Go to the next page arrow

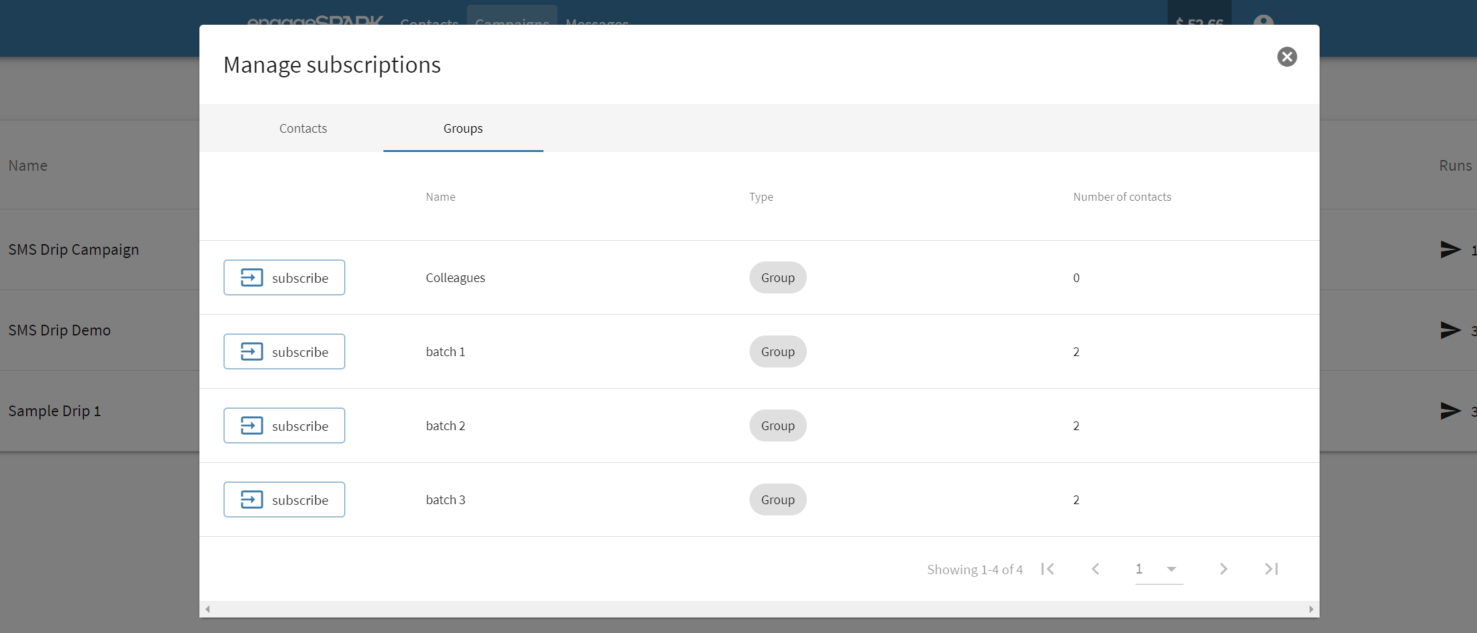[x=1223, y=569]
